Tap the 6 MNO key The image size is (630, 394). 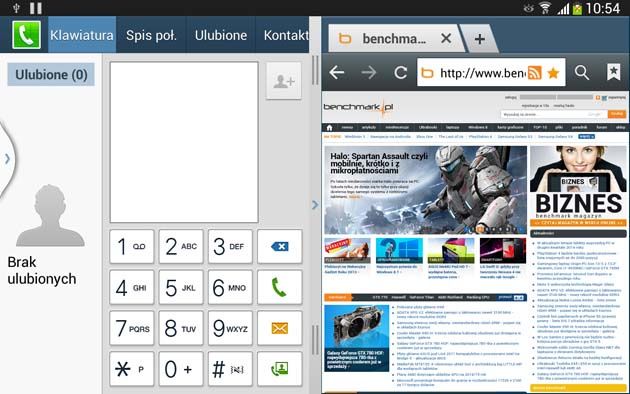(x=230, y=287)
